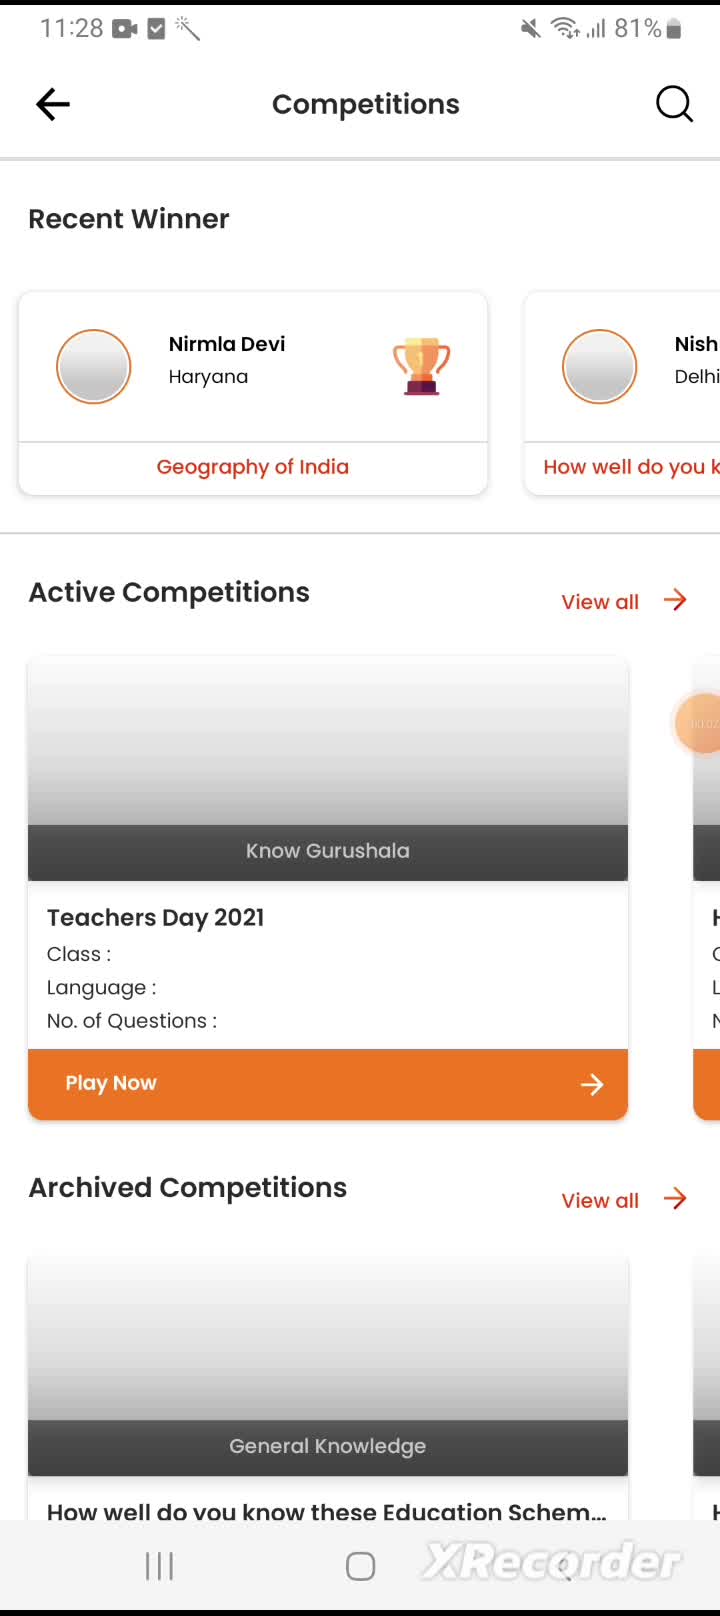Screen dimensions: 720x1616
Task: Tap the back arrow icon
Action: [x=53, y=104]
